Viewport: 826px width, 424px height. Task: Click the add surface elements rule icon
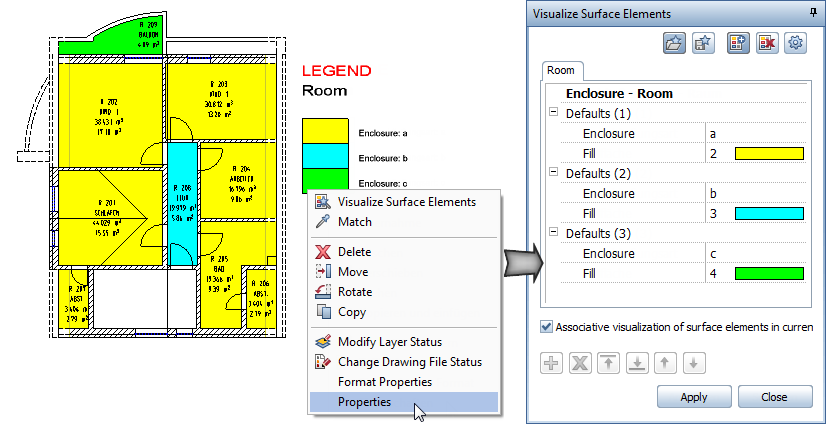(738, 44)
